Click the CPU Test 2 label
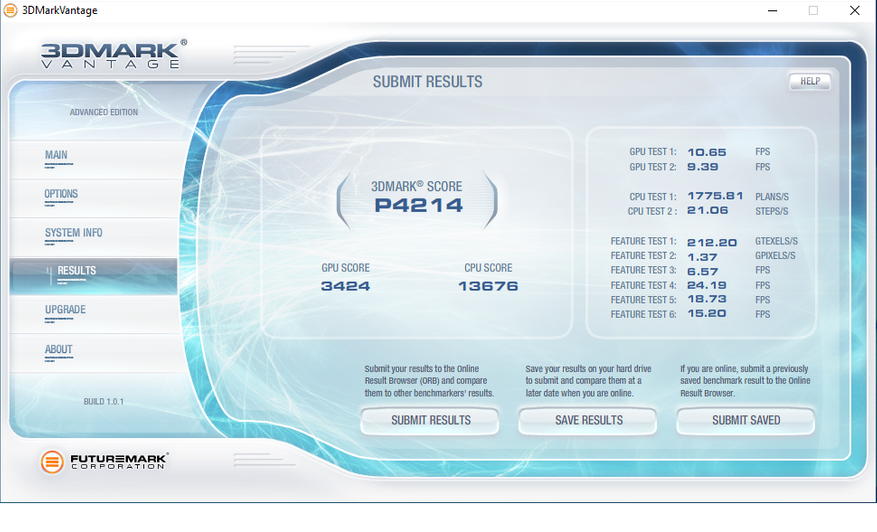 652,211
